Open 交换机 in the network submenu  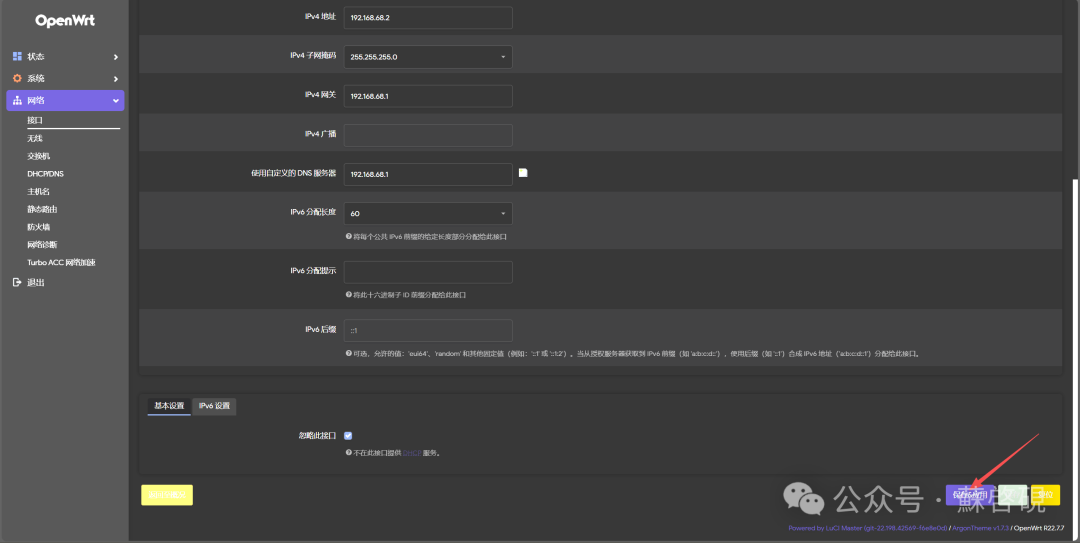[39, 156]
